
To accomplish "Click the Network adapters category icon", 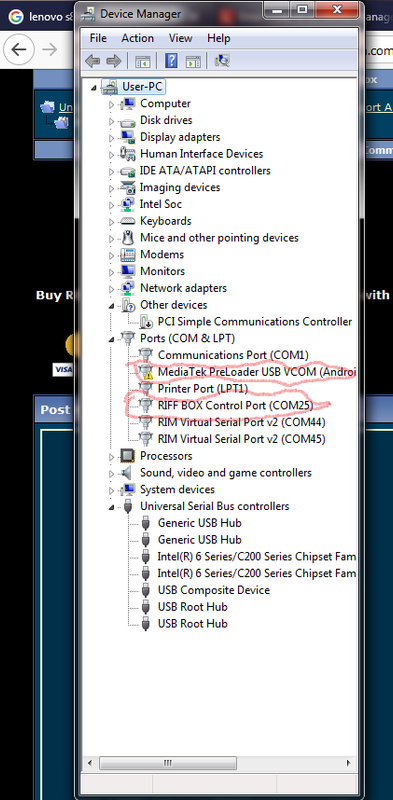I will coord(127,288).
